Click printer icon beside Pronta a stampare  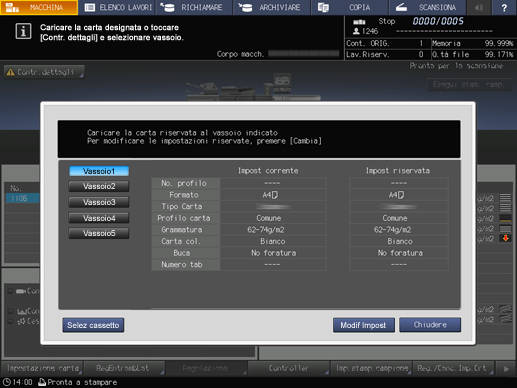pyautogui.click(x=42, y=382)
